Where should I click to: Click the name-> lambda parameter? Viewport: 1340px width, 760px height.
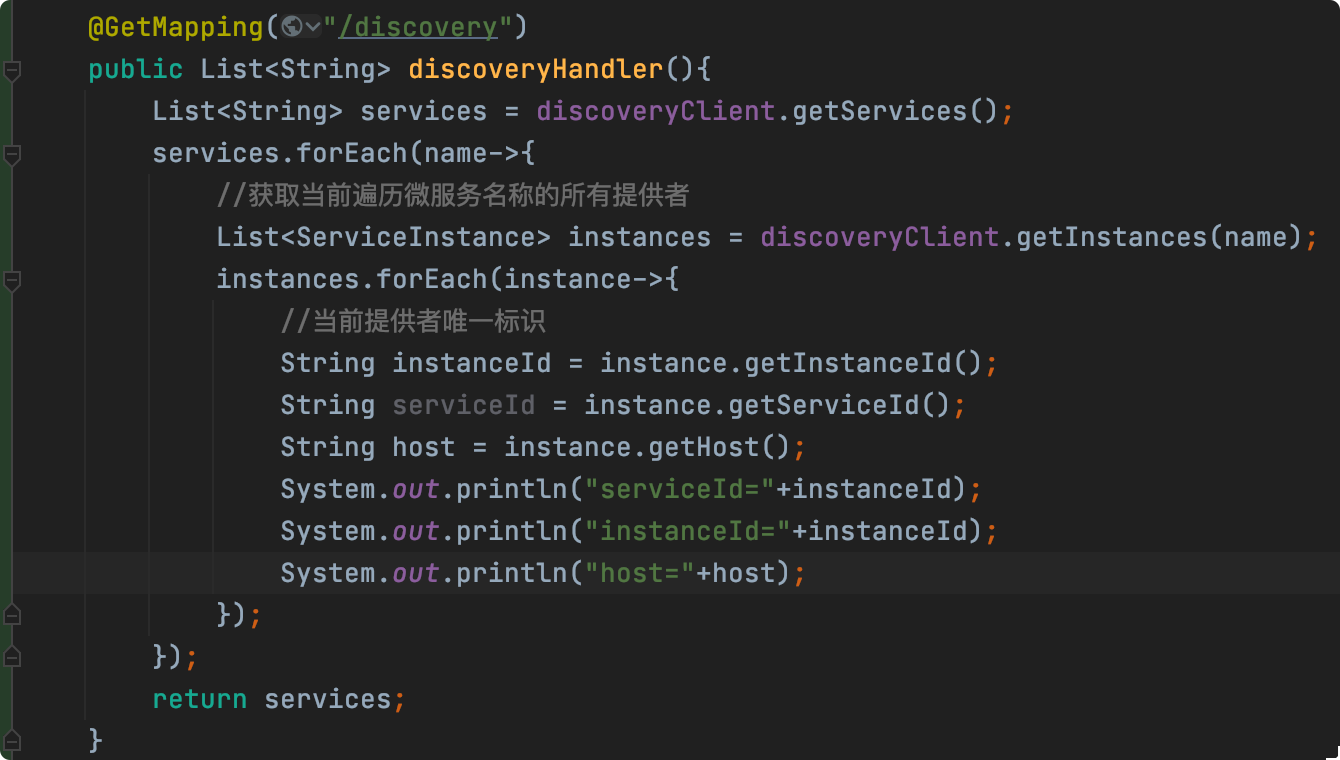472,153
